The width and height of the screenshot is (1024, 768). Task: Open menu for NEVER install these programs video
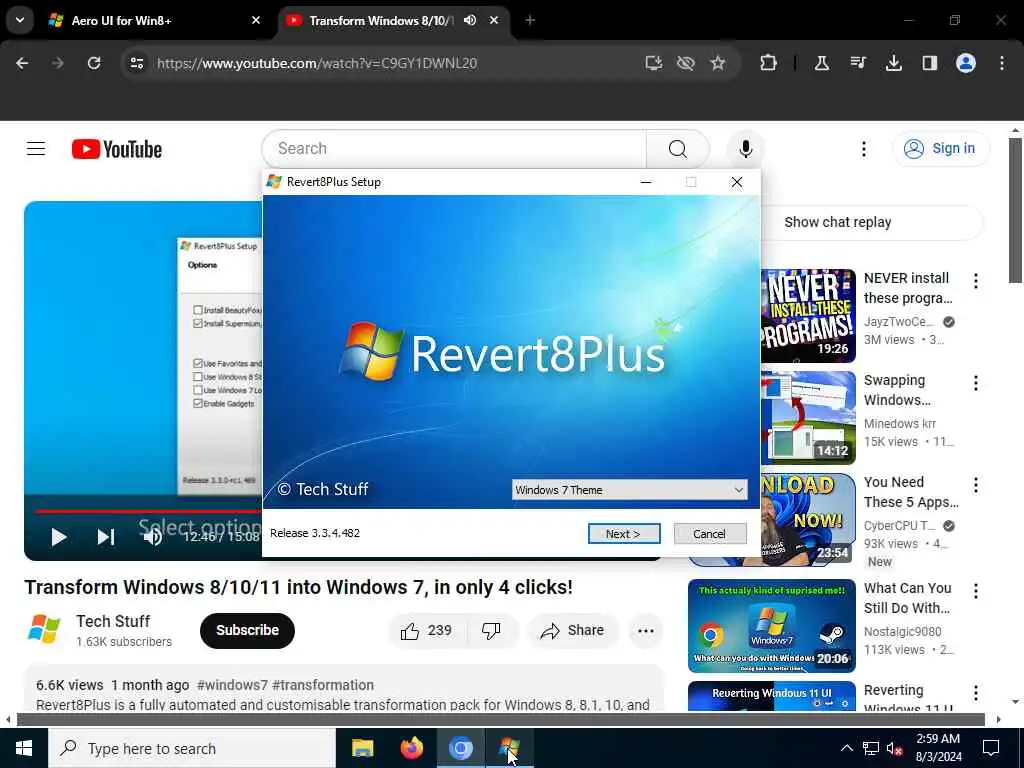click(x=976, y=281)
